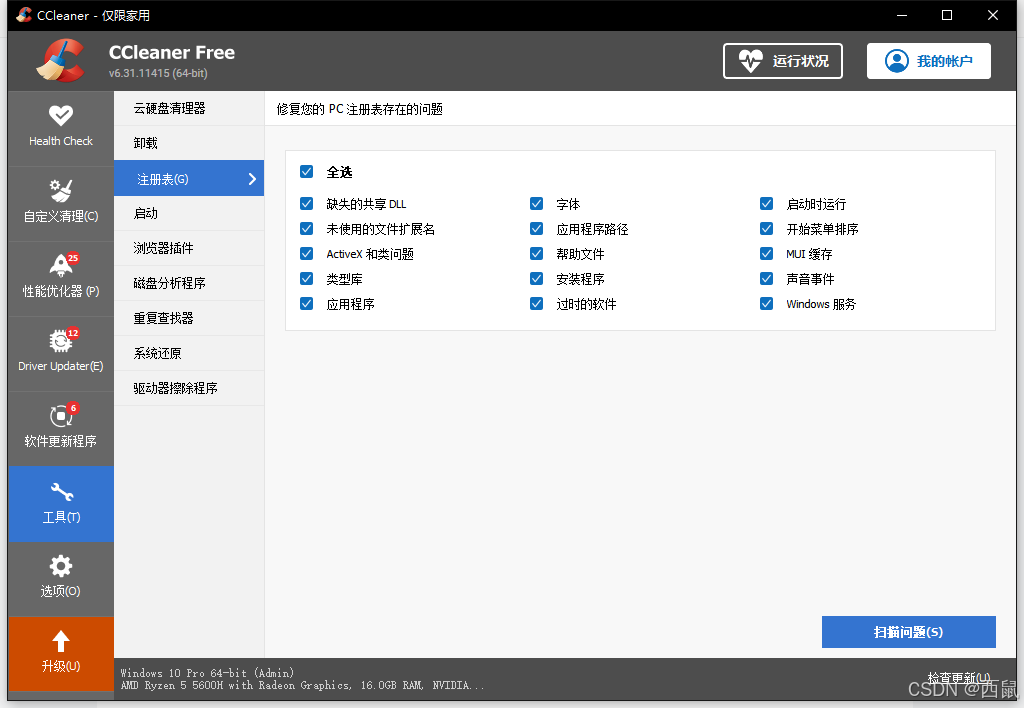Uncheck 字体 checkbox
This screenshot has width=1024, height=708.
pyautogui.click(x=536, y=204)
